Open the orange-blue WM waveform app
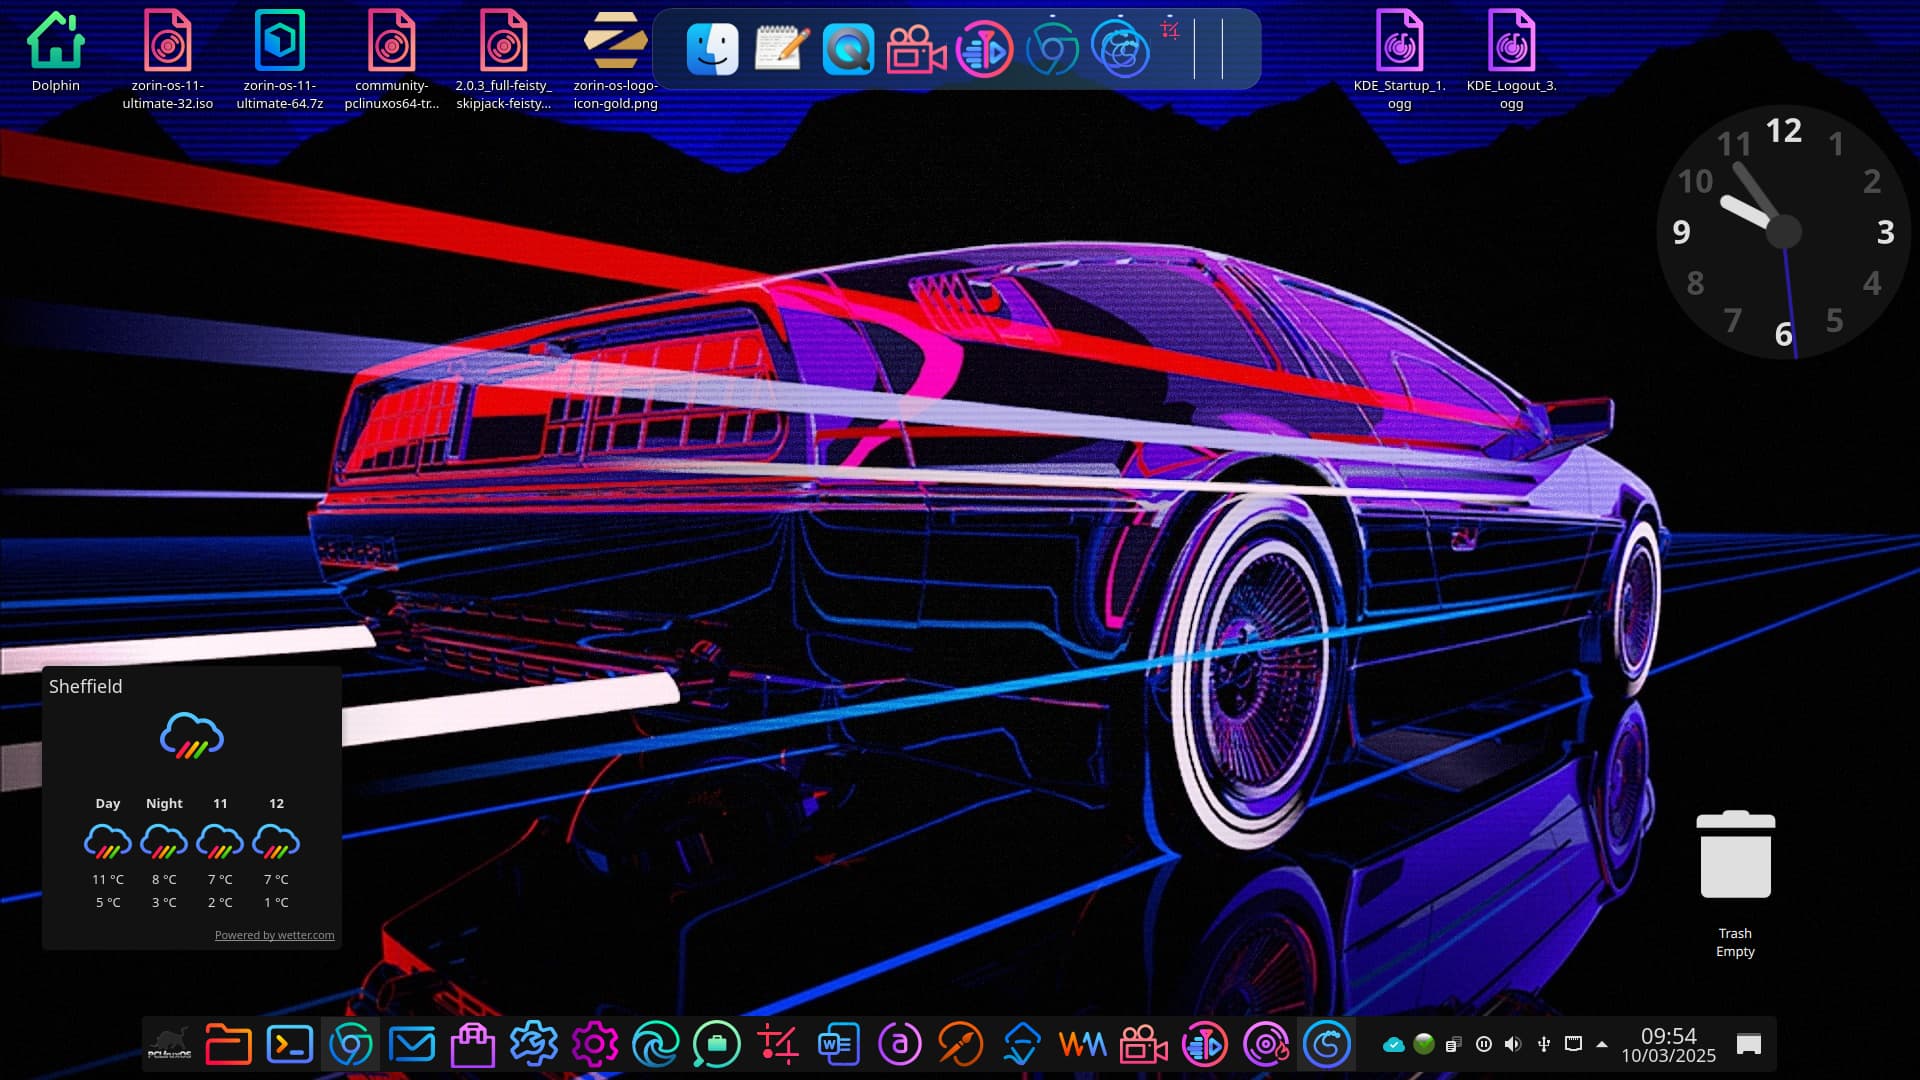 (x=1083, y=1044)
